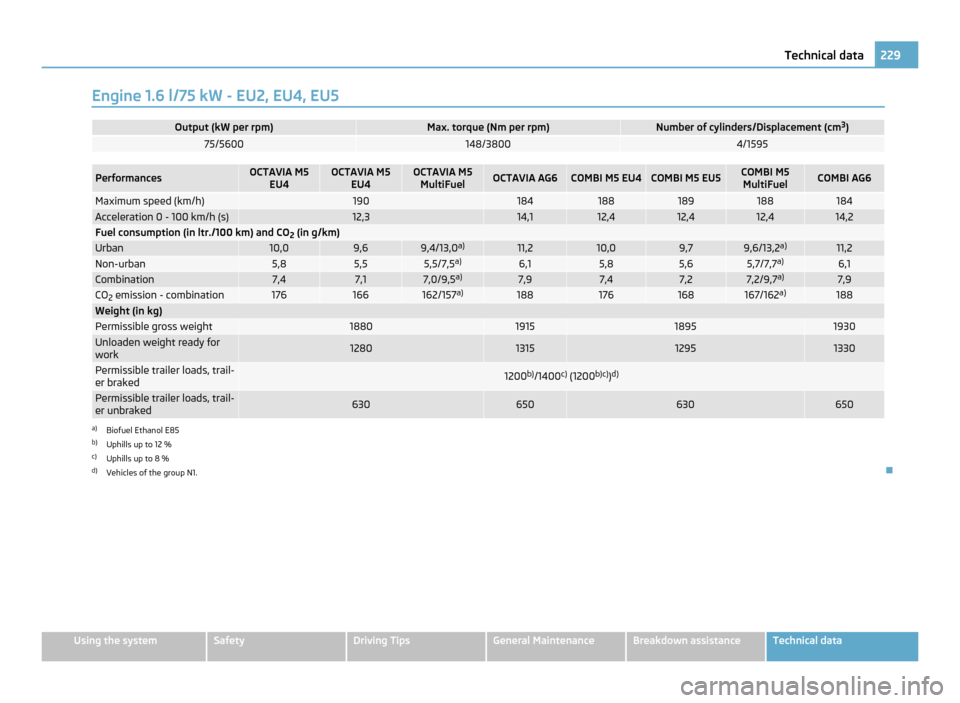The image size is (960, 703).
Task: Open the Breakdown assistance tab
Action: click(696, 646)
